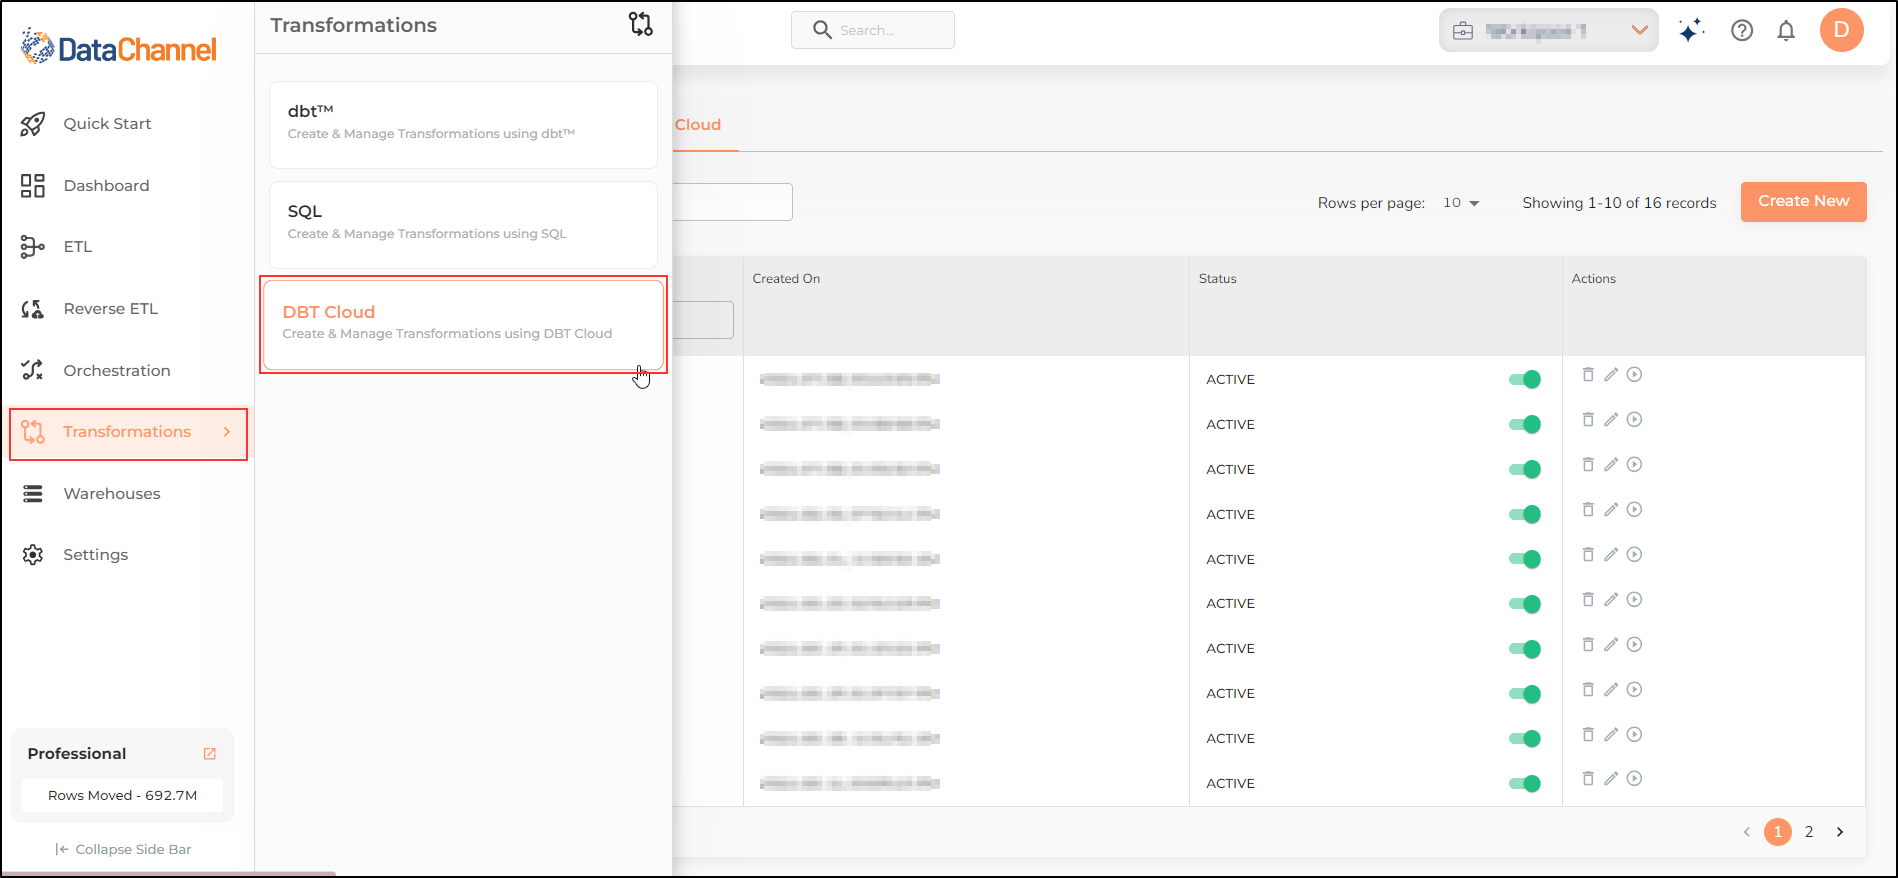This screenshot has width=1898, height=878.
Task: Click Collapse Side Bar
Action: (x=123, y=849)
